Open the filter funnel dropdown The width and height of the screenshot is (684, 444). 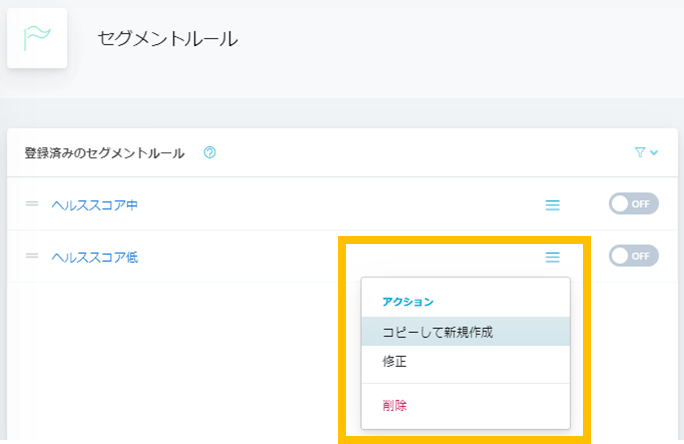(x=646, y=152)
